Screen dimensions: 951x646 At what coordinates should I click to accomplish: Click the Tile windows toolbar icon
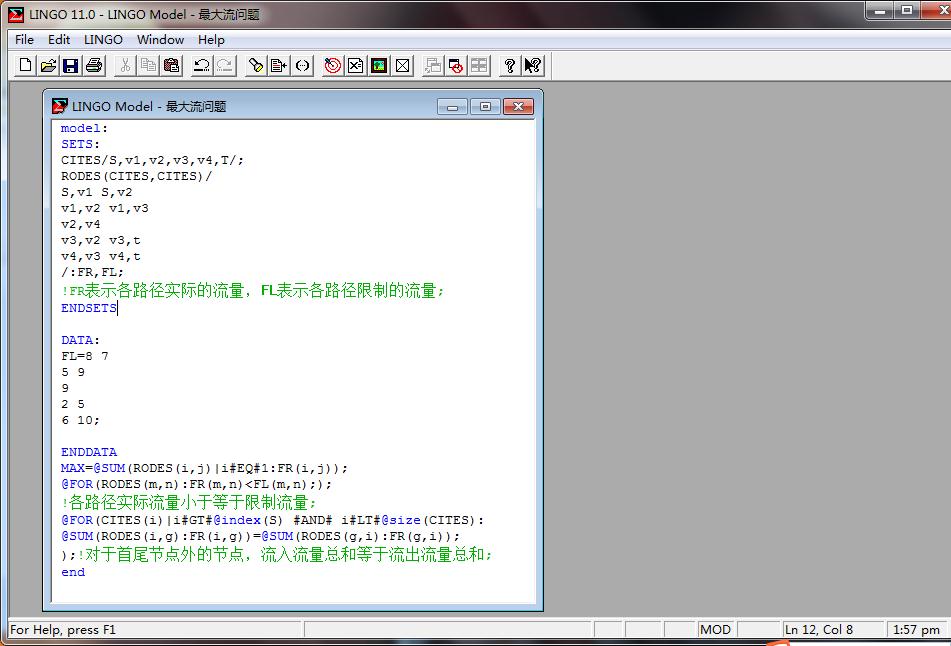(480, 66)
